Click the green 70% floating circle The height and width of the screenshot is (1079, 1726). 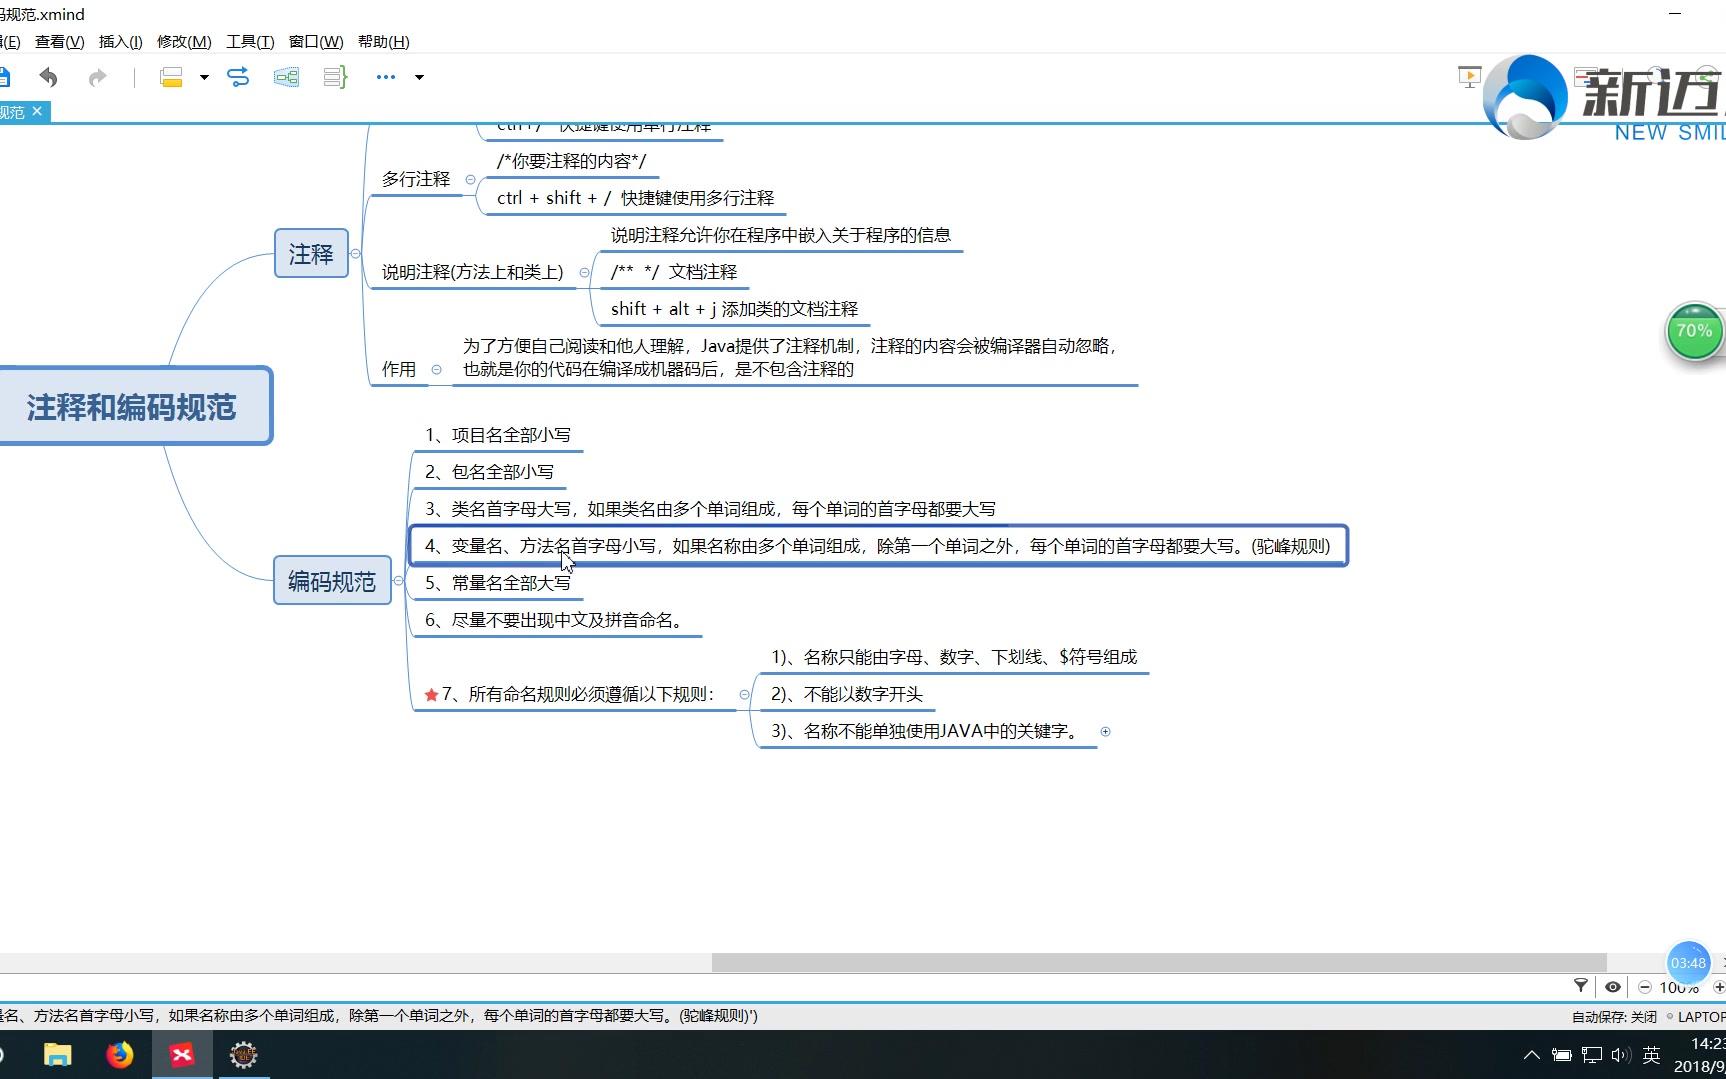click(1694, 331)
